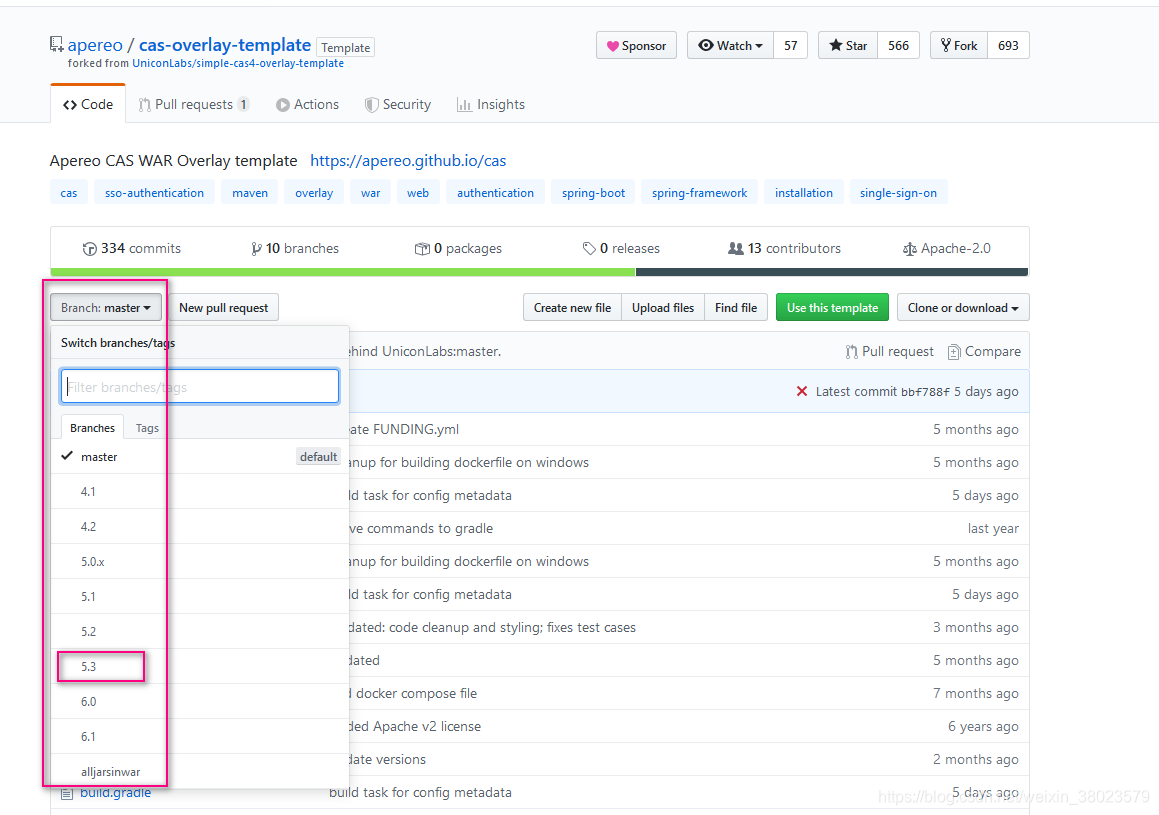
Task: Click the single-sign-on topic tag
Action: pyautogui.click(x=898, y=192)
